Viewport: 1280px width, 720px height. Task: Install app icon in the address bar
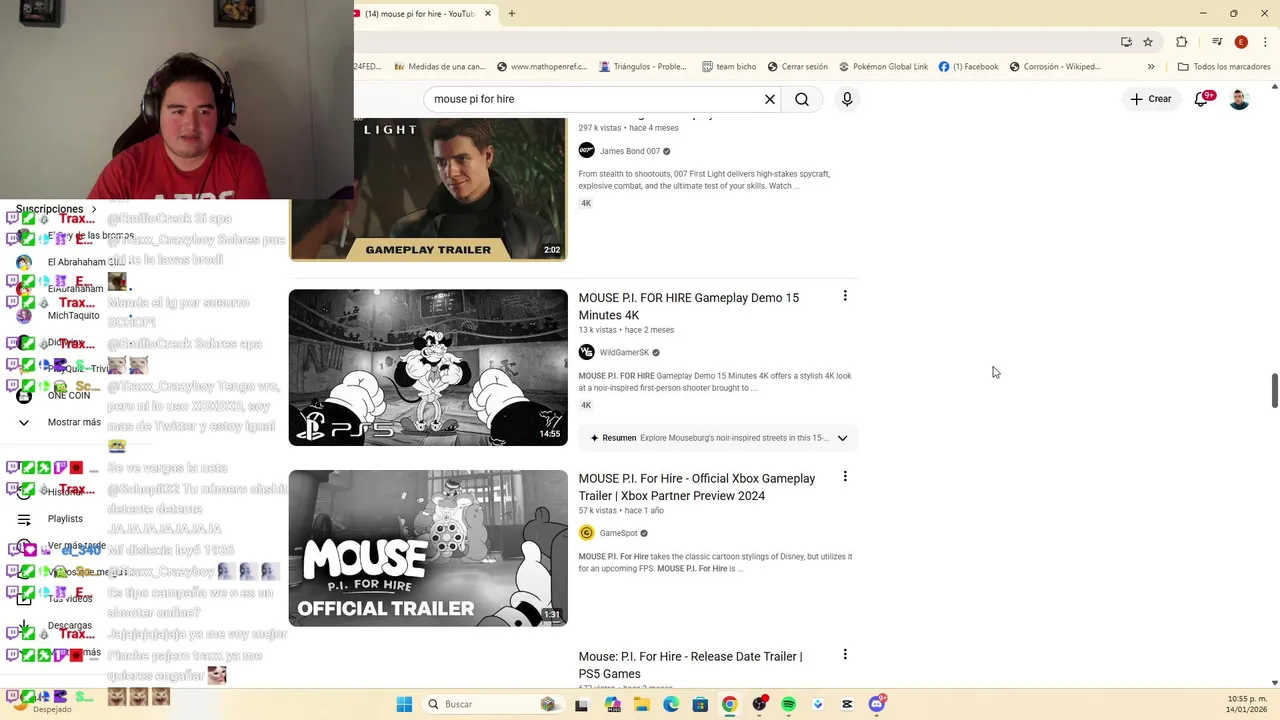[1126, 42]
